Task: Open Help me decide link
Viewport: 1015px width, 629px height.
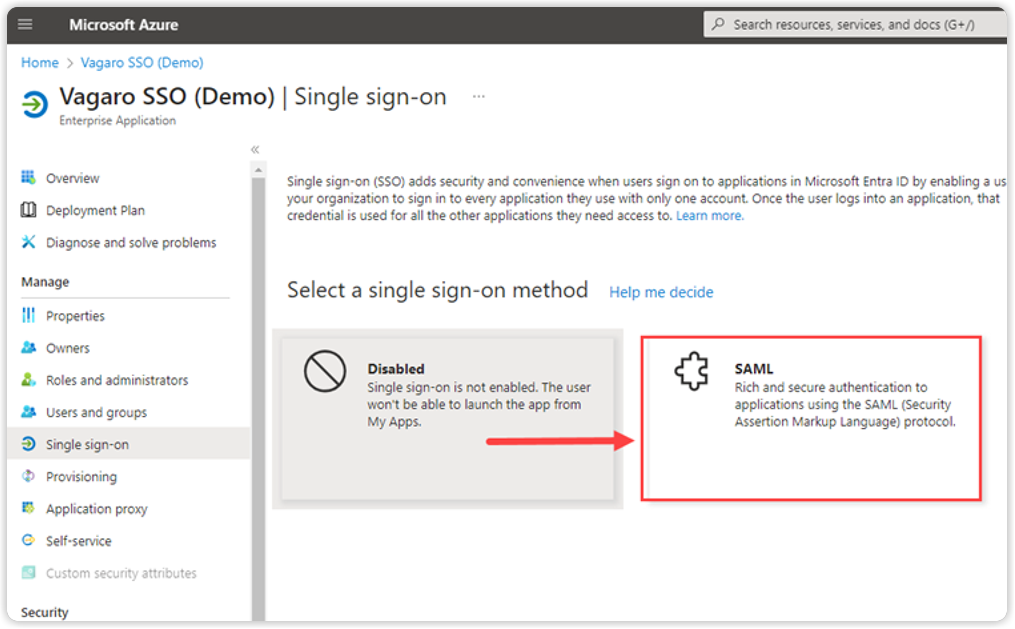Action: (661, 292)
